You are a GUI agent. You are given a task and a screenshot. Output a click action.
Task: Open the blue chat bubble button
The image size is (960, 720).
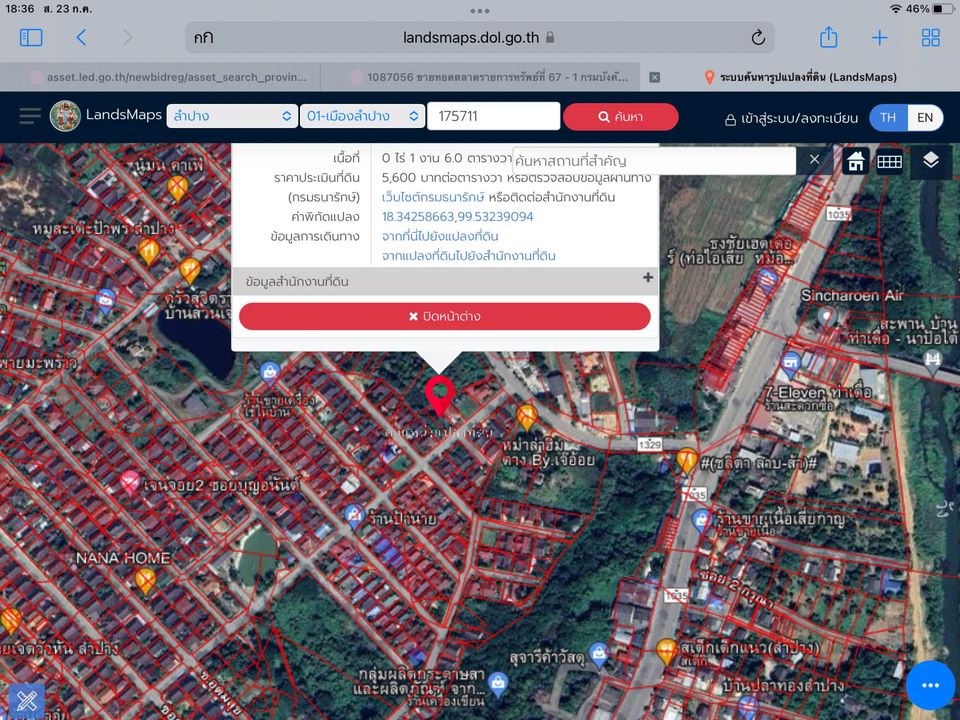point(930,685)
